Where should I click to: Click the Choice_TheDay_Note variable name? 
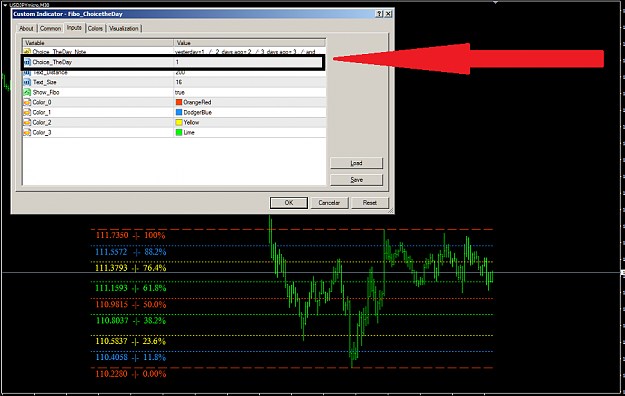[x=59, y=51]
